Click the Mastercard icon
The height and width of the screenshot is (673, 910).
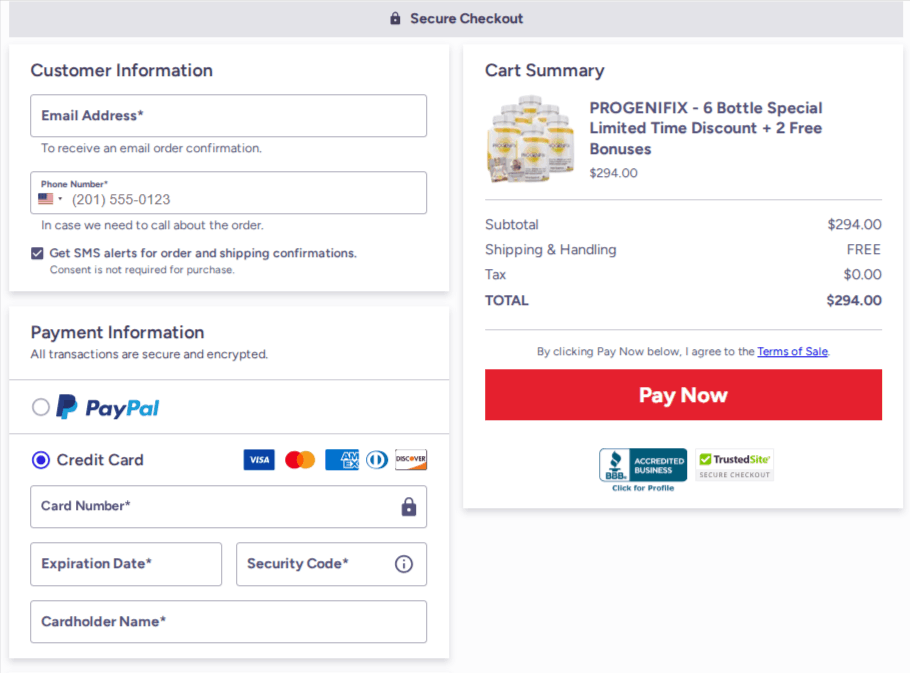299,459
